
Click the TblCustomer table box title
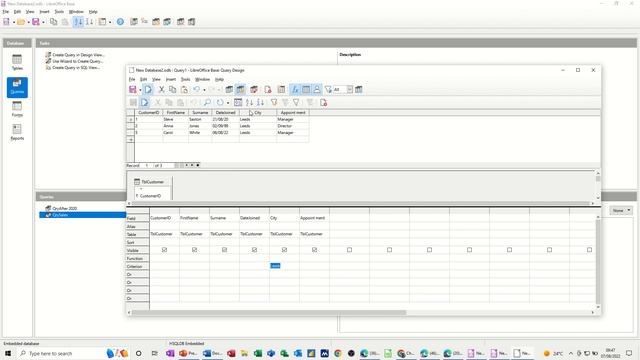click(x=152, y=182)
